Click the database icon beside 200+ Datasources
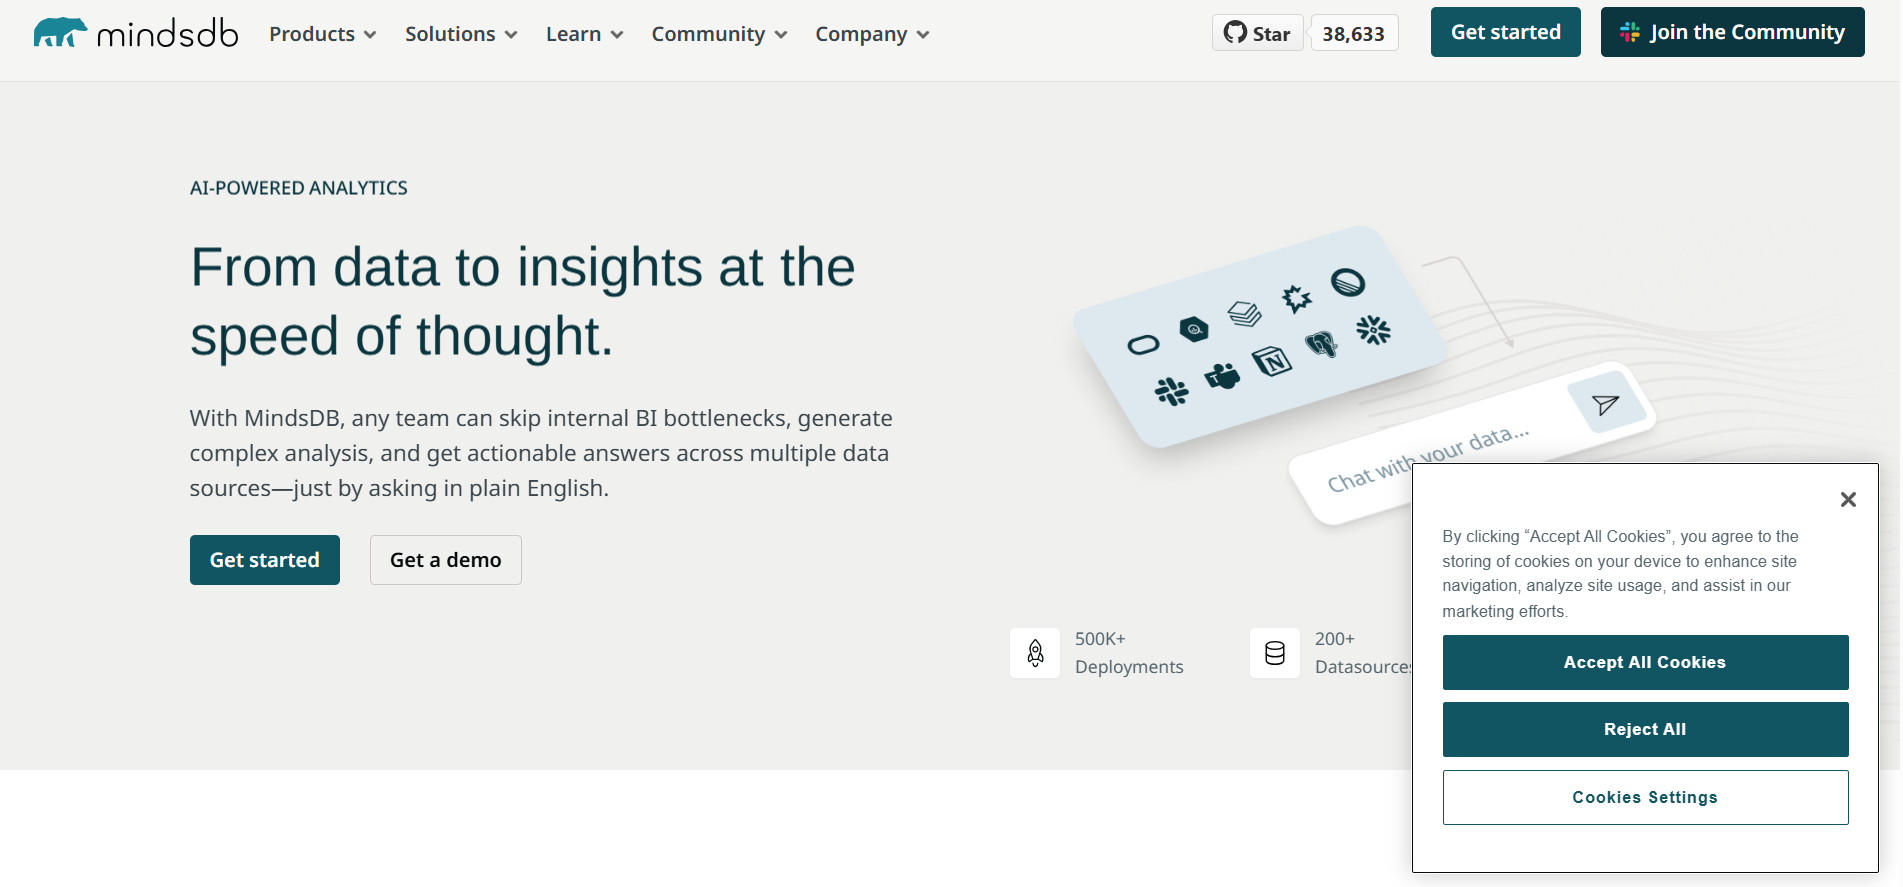 pos(1274,652)
